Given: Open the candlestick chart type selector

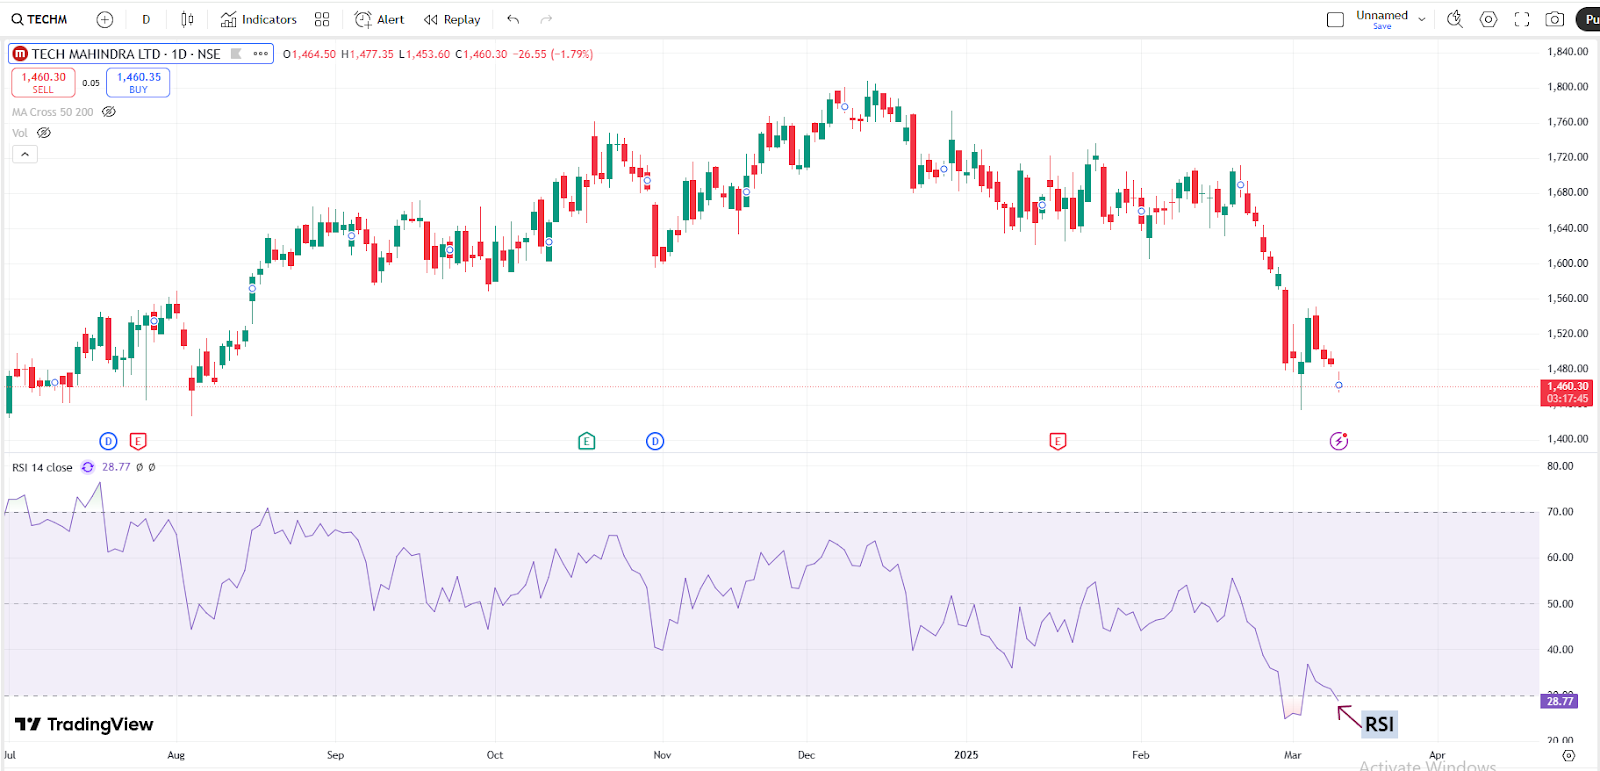Looking at the screenshot, I should click(187, 19).
